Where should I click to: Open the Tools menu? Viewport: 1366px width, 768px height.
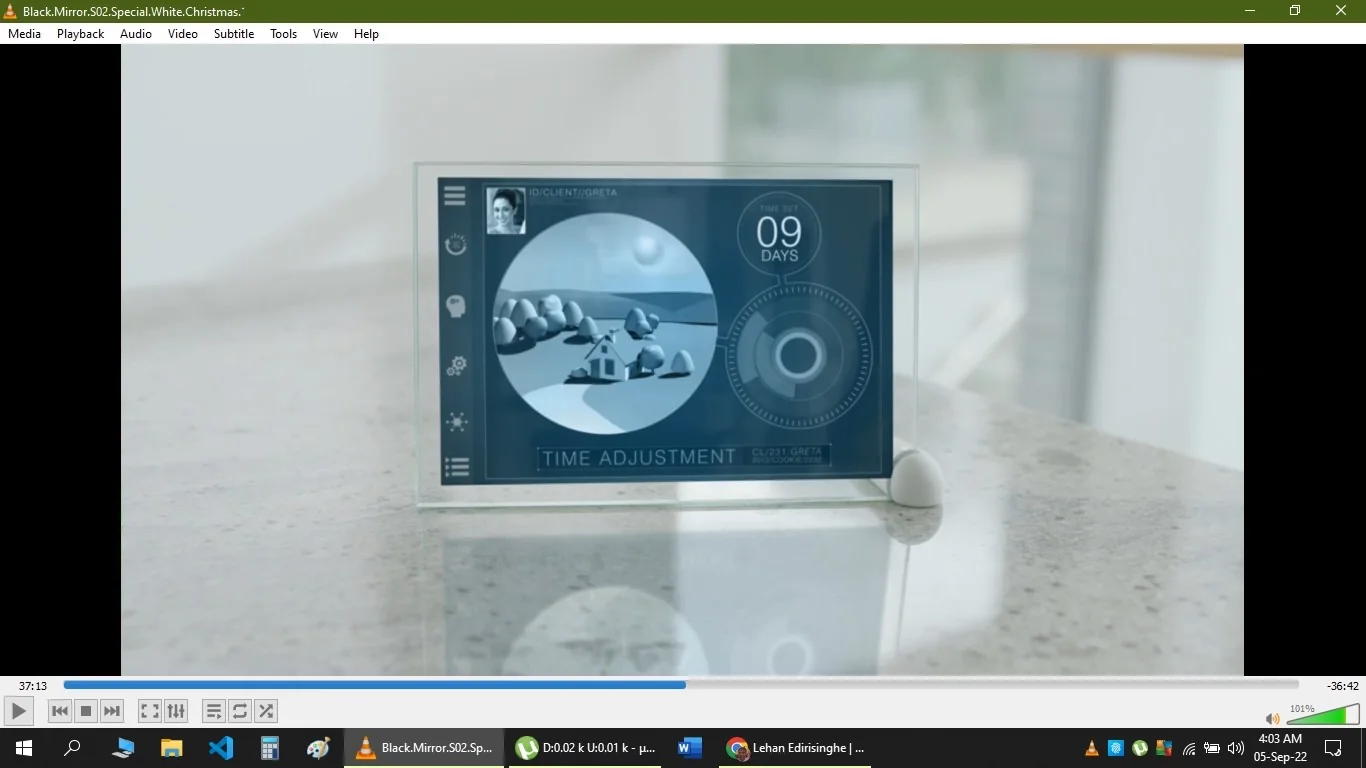(284, 33)
